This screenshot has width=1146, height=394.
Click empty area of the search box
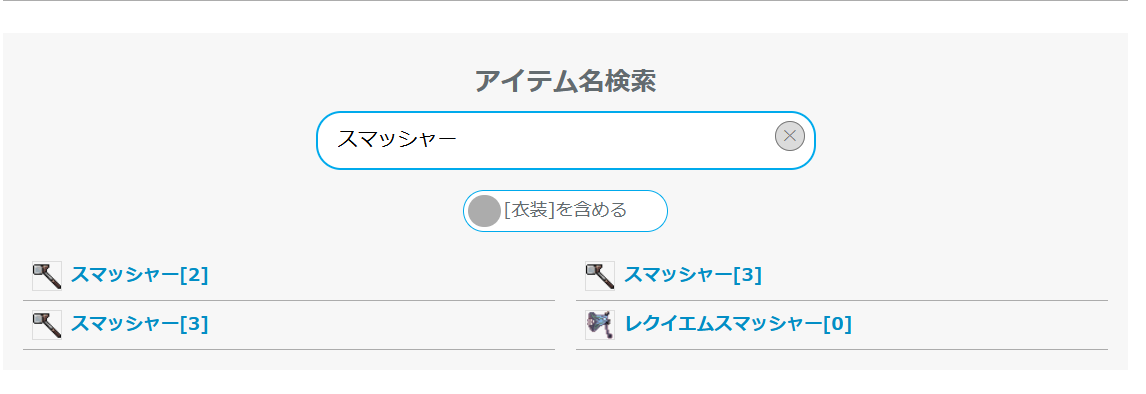click(614, 140)
